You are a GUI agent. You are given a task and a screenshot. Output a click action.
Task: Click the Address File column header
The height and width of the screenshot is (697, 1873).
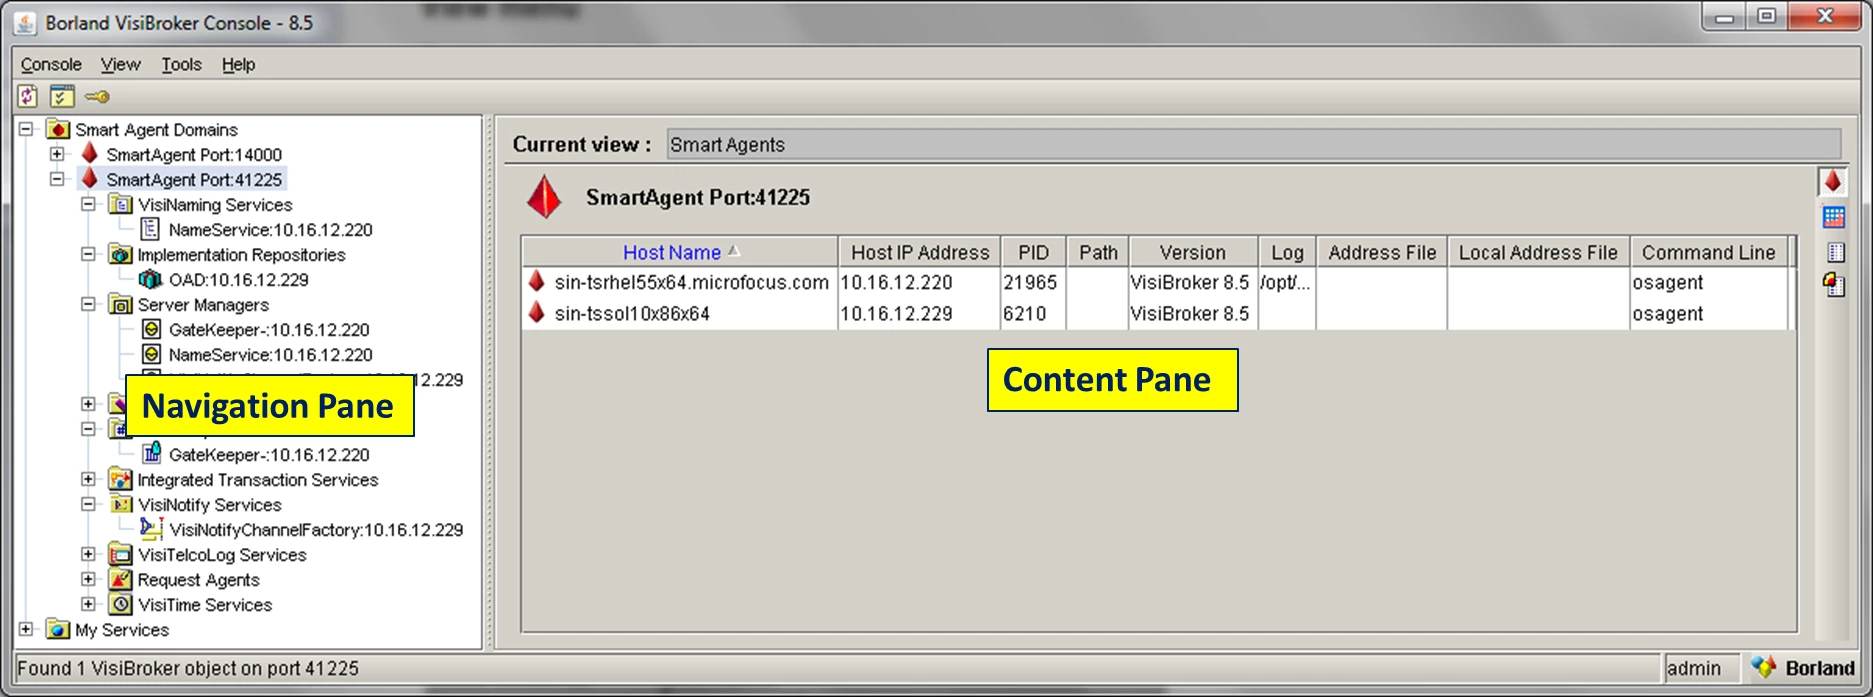(x=1382, y=252)
